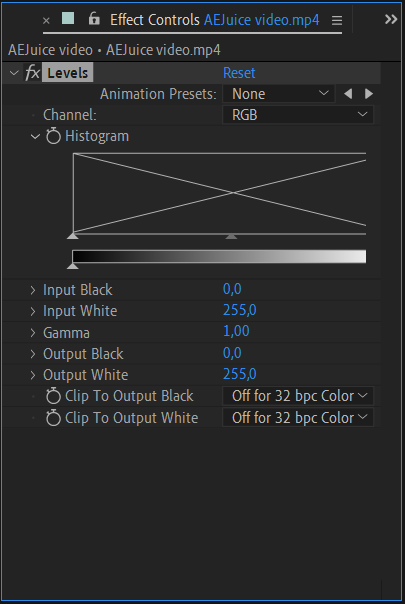Click the gamma midpoint triangle under histogram
405x604 pixels.
231,236
